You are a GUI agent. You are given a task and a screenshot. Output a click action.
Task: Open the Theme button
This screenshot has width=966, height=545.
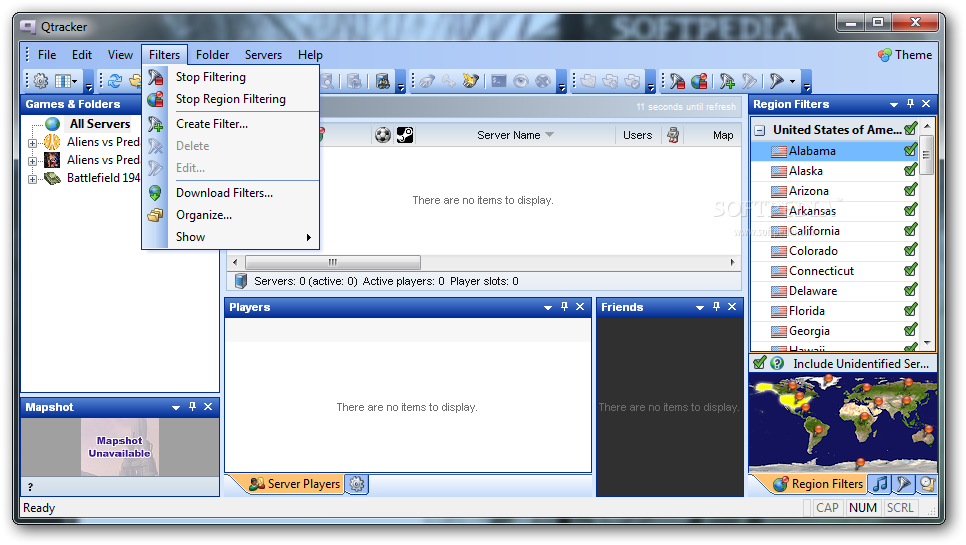[905, 55]
